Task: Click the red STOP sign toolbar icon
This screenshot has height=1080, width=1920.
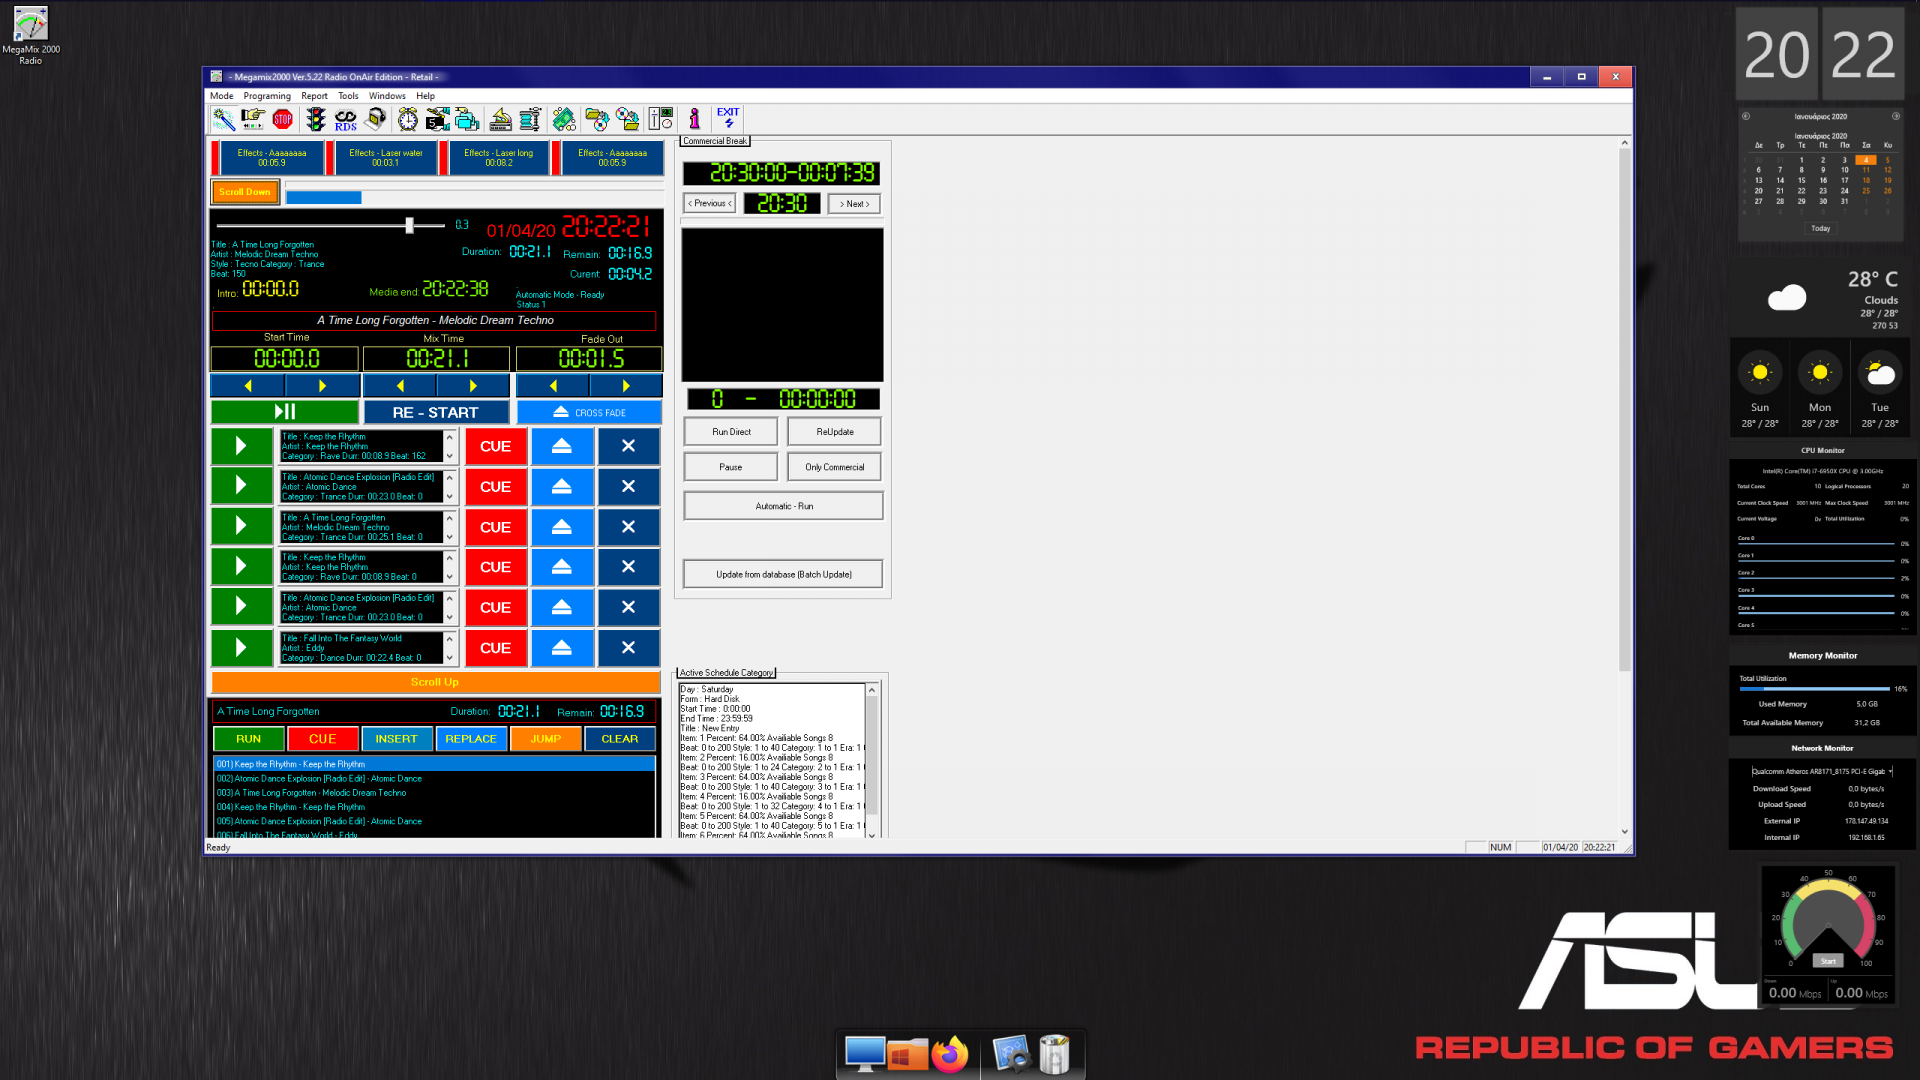Action: (283, 119)
